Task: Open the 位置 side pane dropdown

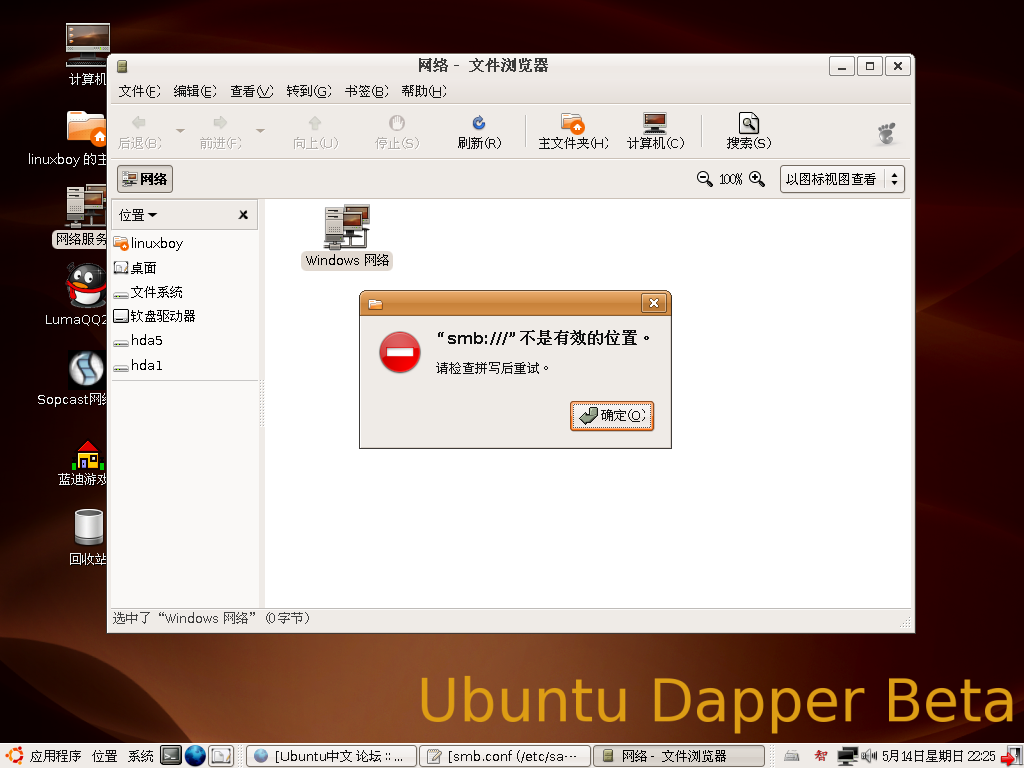Action: pos(138,215)
